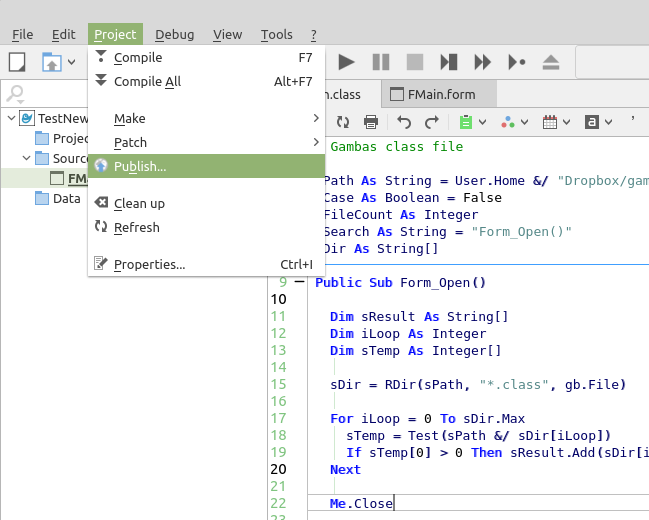The image size is (649, 520).
Task: Click the open project folder icon
Action: (51, 63)
